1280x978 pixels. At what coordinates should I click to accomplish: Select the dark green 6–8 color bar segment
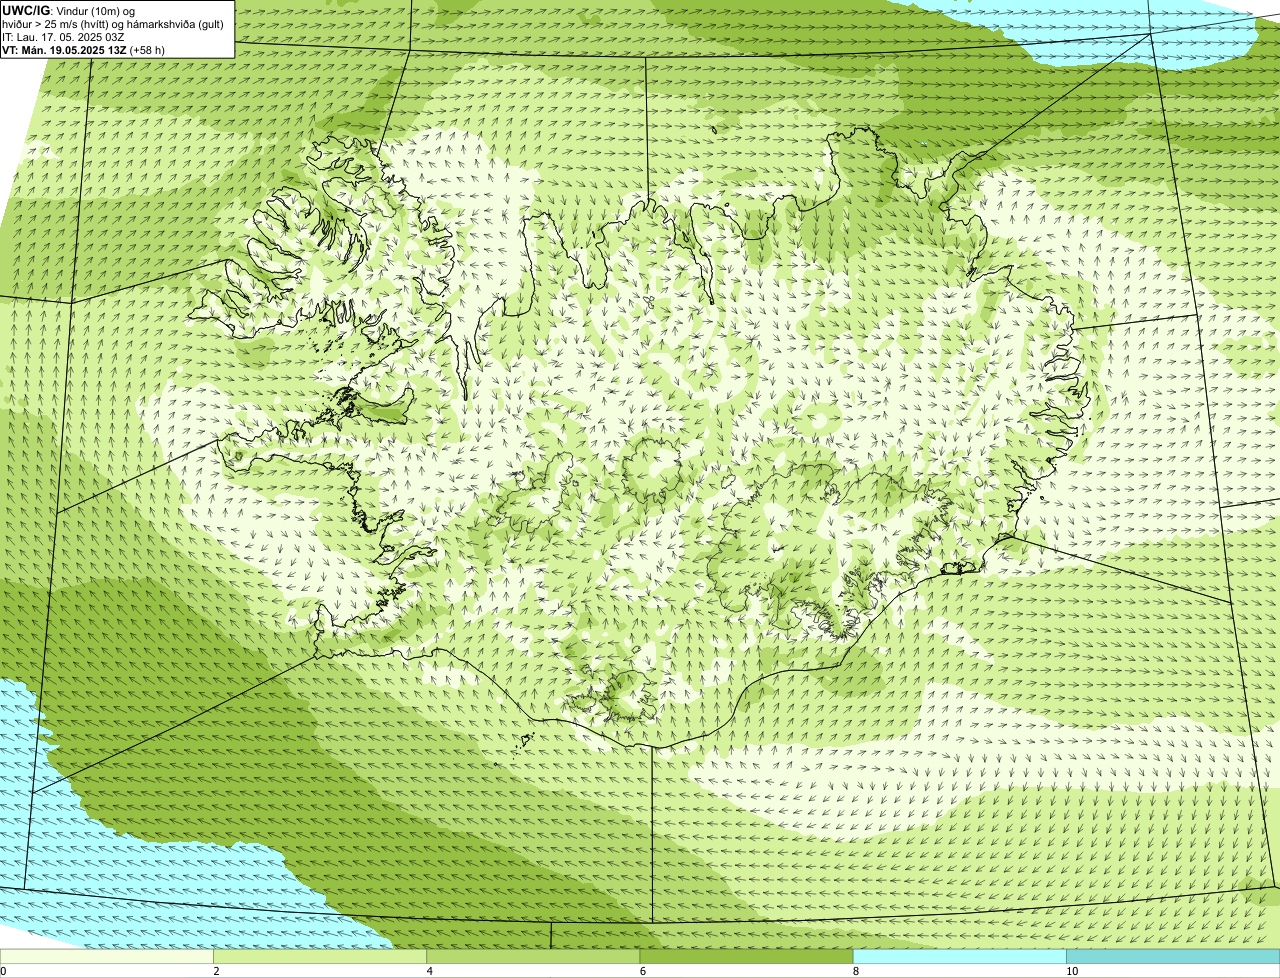746,957
